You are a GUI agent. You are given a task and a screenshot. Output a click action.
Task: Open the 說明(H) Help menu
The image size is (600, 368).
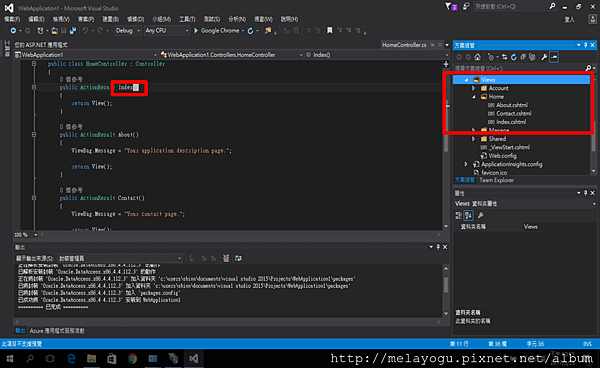point(289,19)
